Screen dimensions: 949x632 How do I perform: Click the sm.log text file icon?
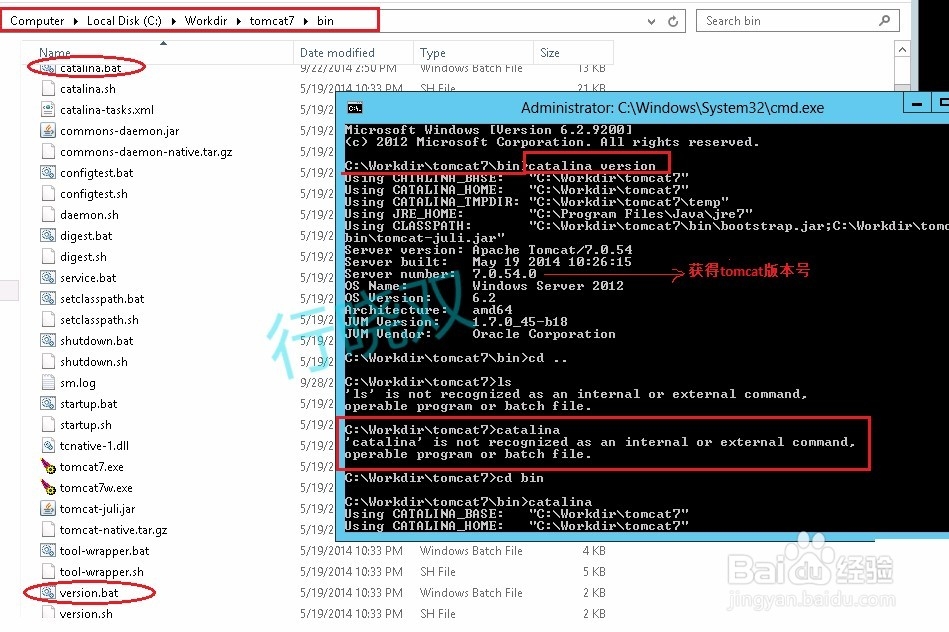coord(48,383)
